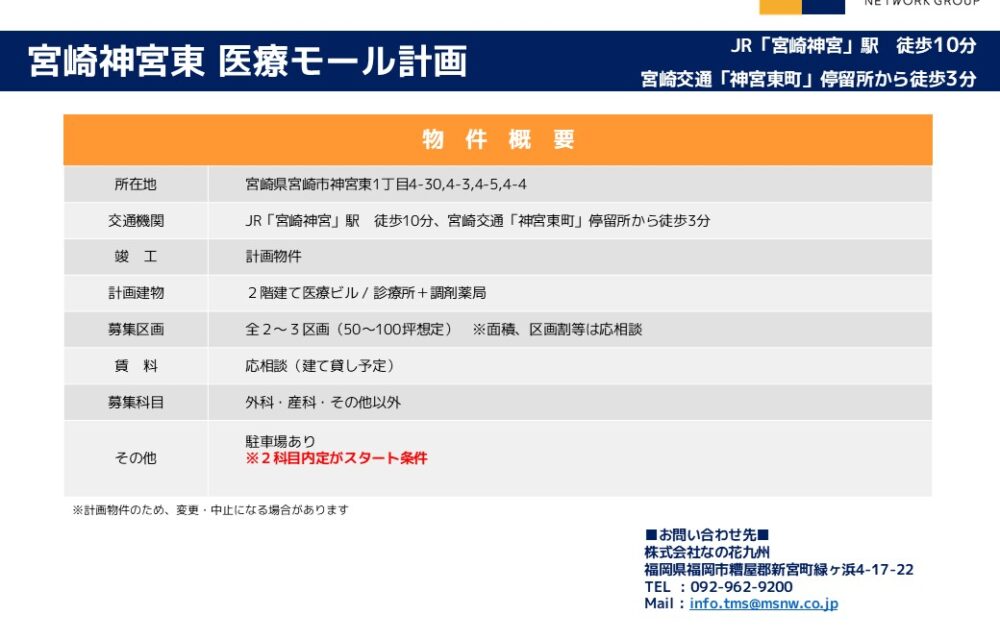The image size is (1000, 640).
Task: Click the 賃料 row label
Action: click(x=135, y=366)
